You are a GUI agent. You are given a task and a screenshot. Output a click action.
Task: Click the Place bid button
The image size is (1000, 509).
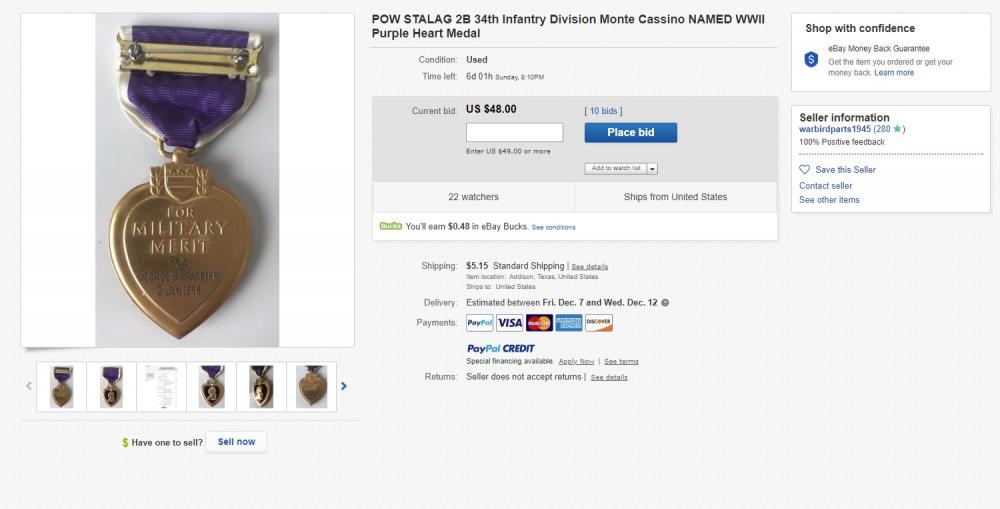click(x=631, y=133)
